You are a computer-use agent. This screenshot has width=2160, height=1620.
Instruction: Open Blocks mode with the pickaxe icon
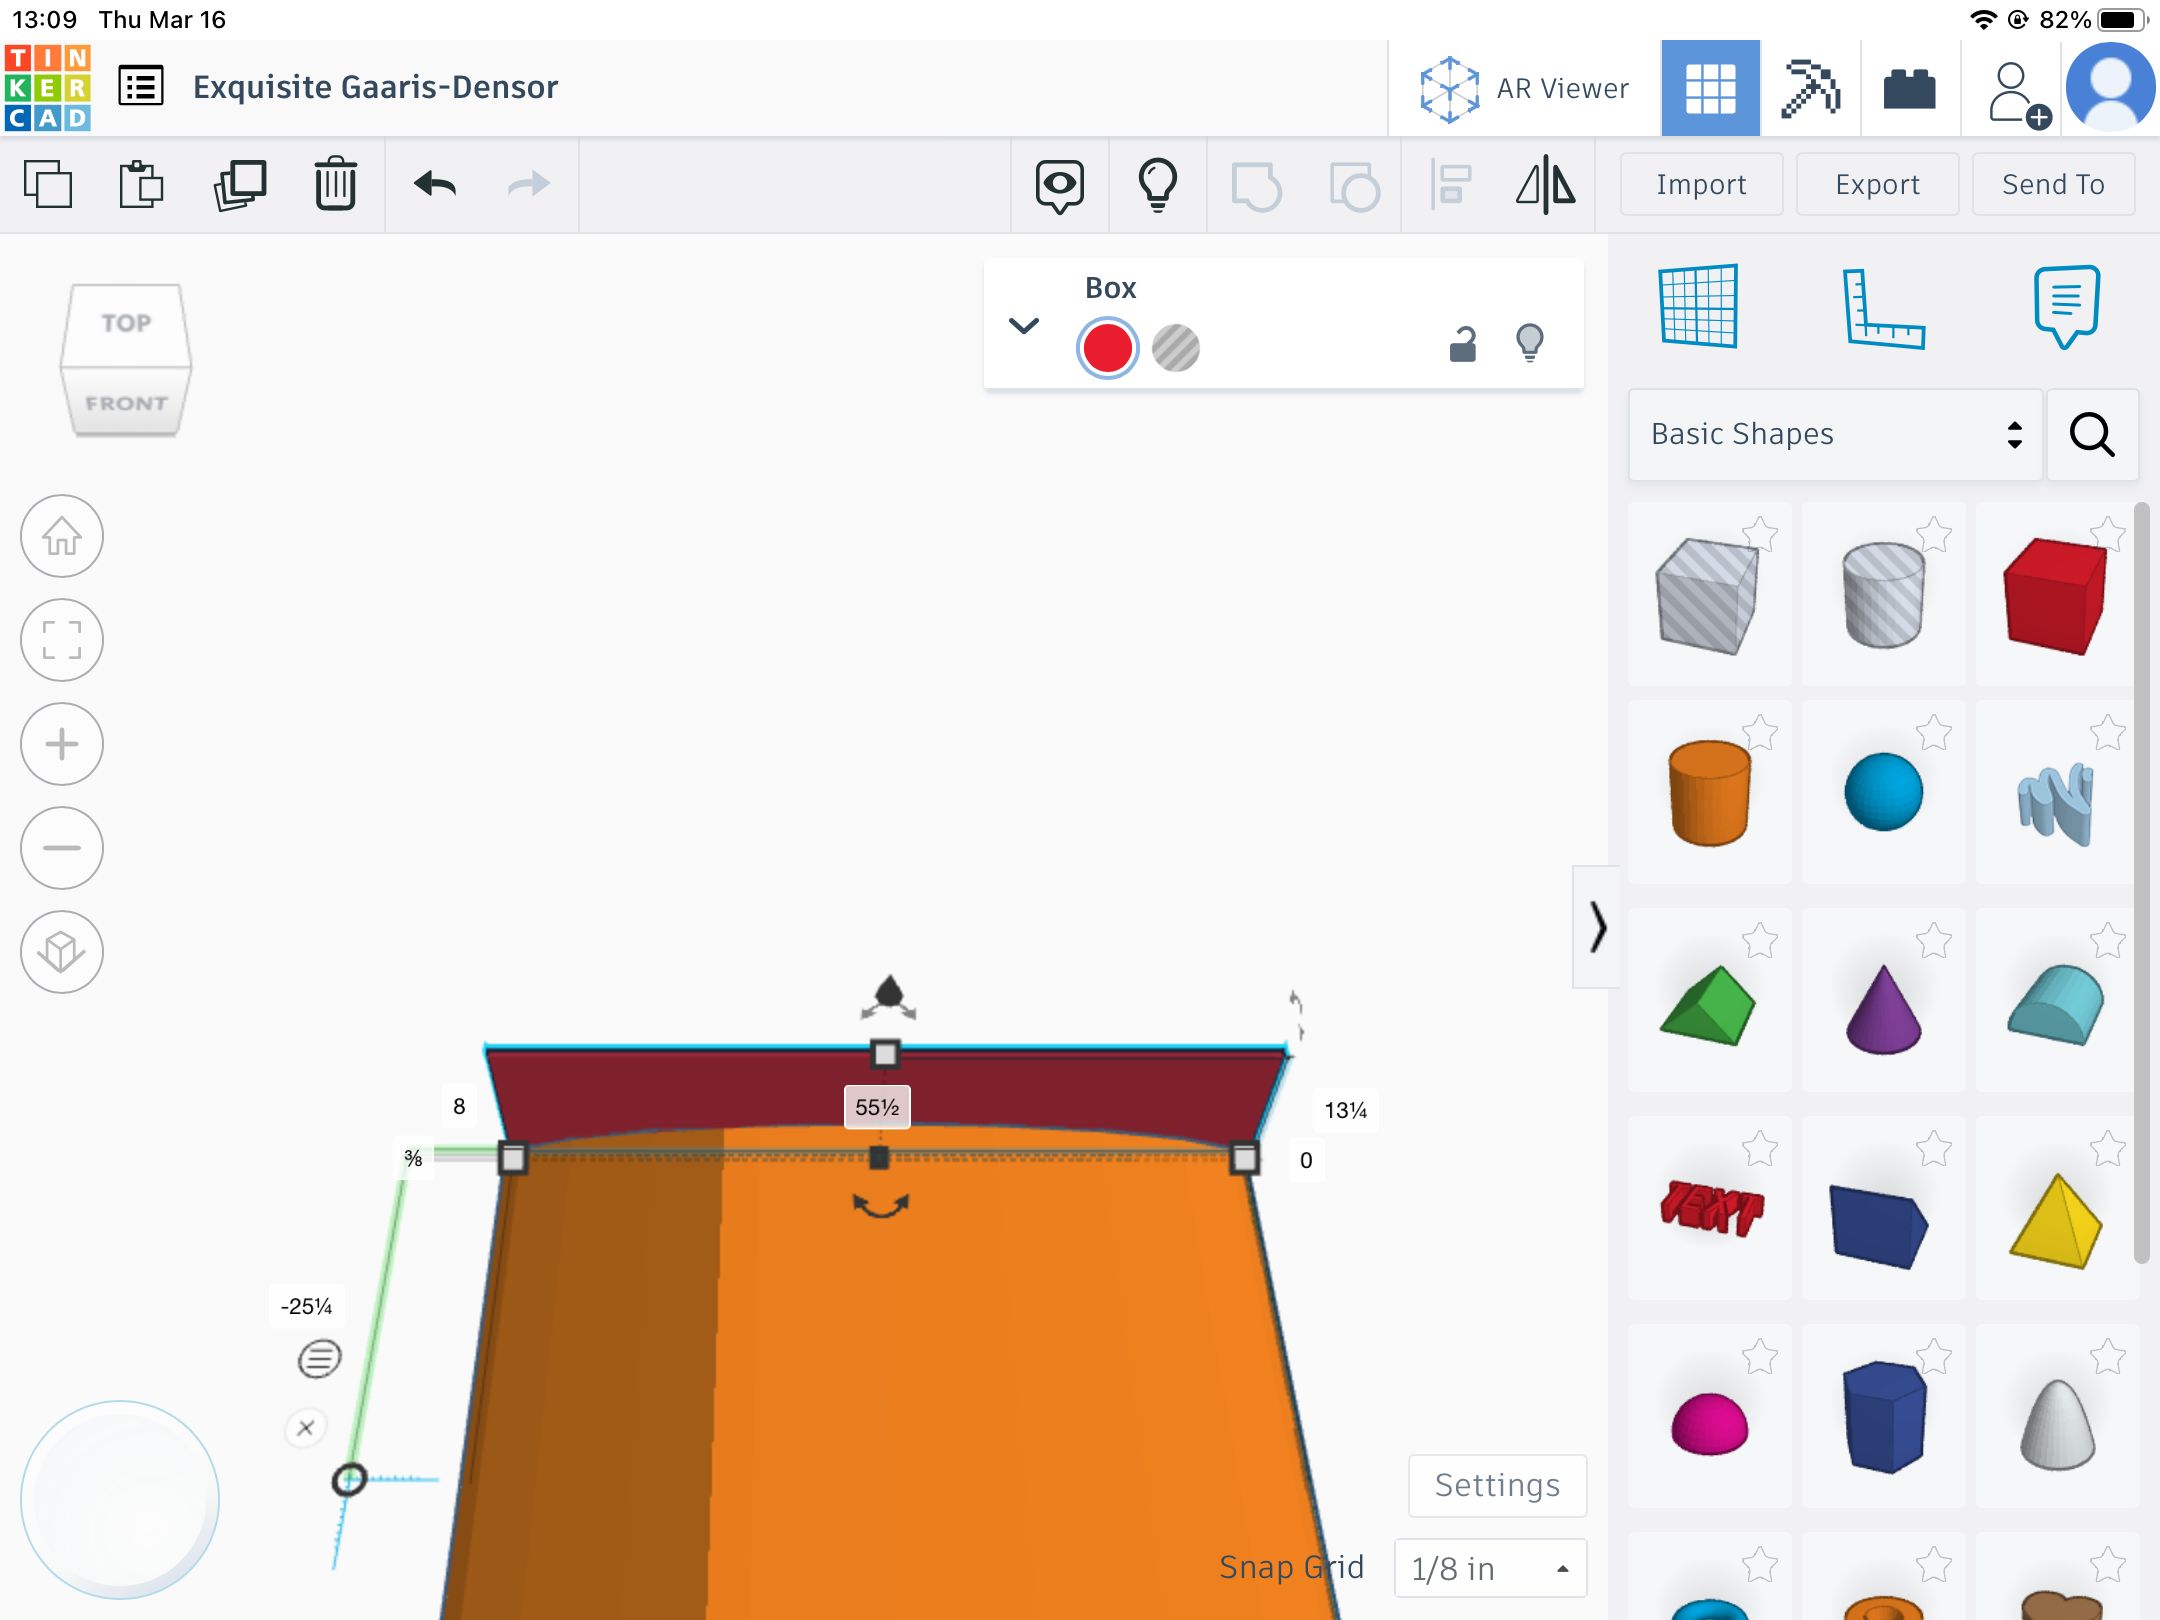pos(1810,89)
